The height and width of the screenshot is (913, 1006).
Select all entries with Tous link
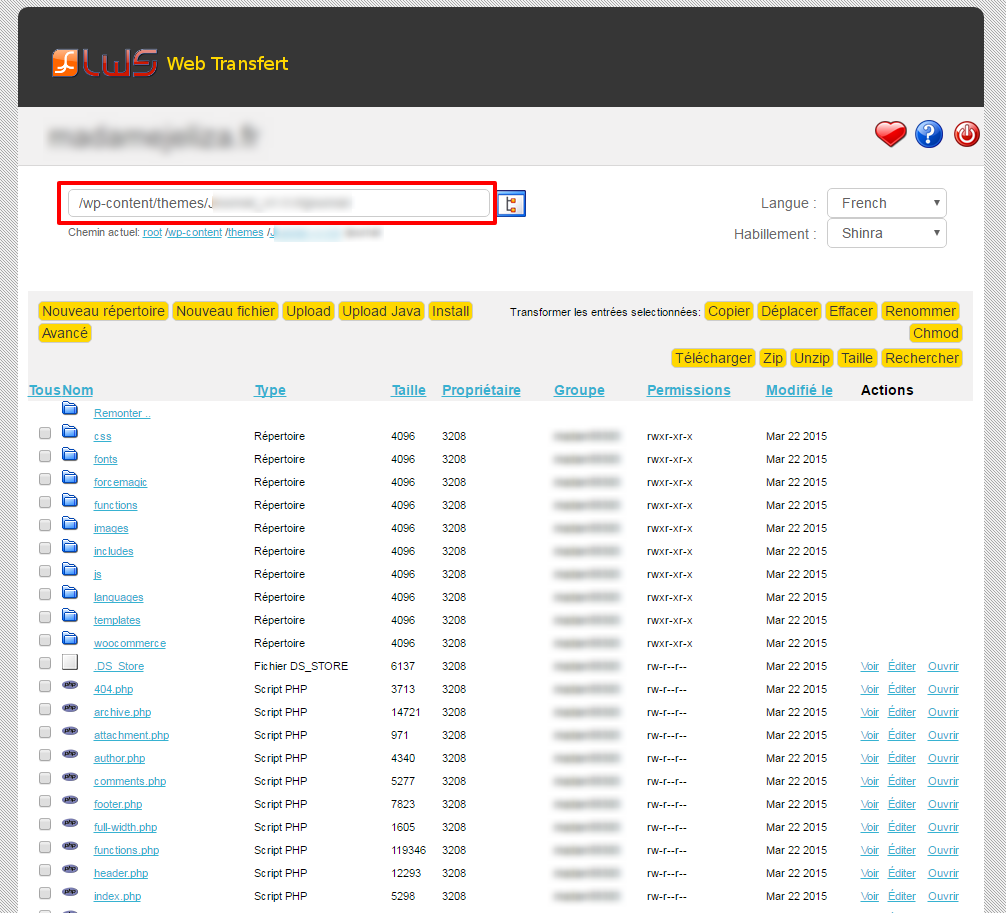(45, 390)
